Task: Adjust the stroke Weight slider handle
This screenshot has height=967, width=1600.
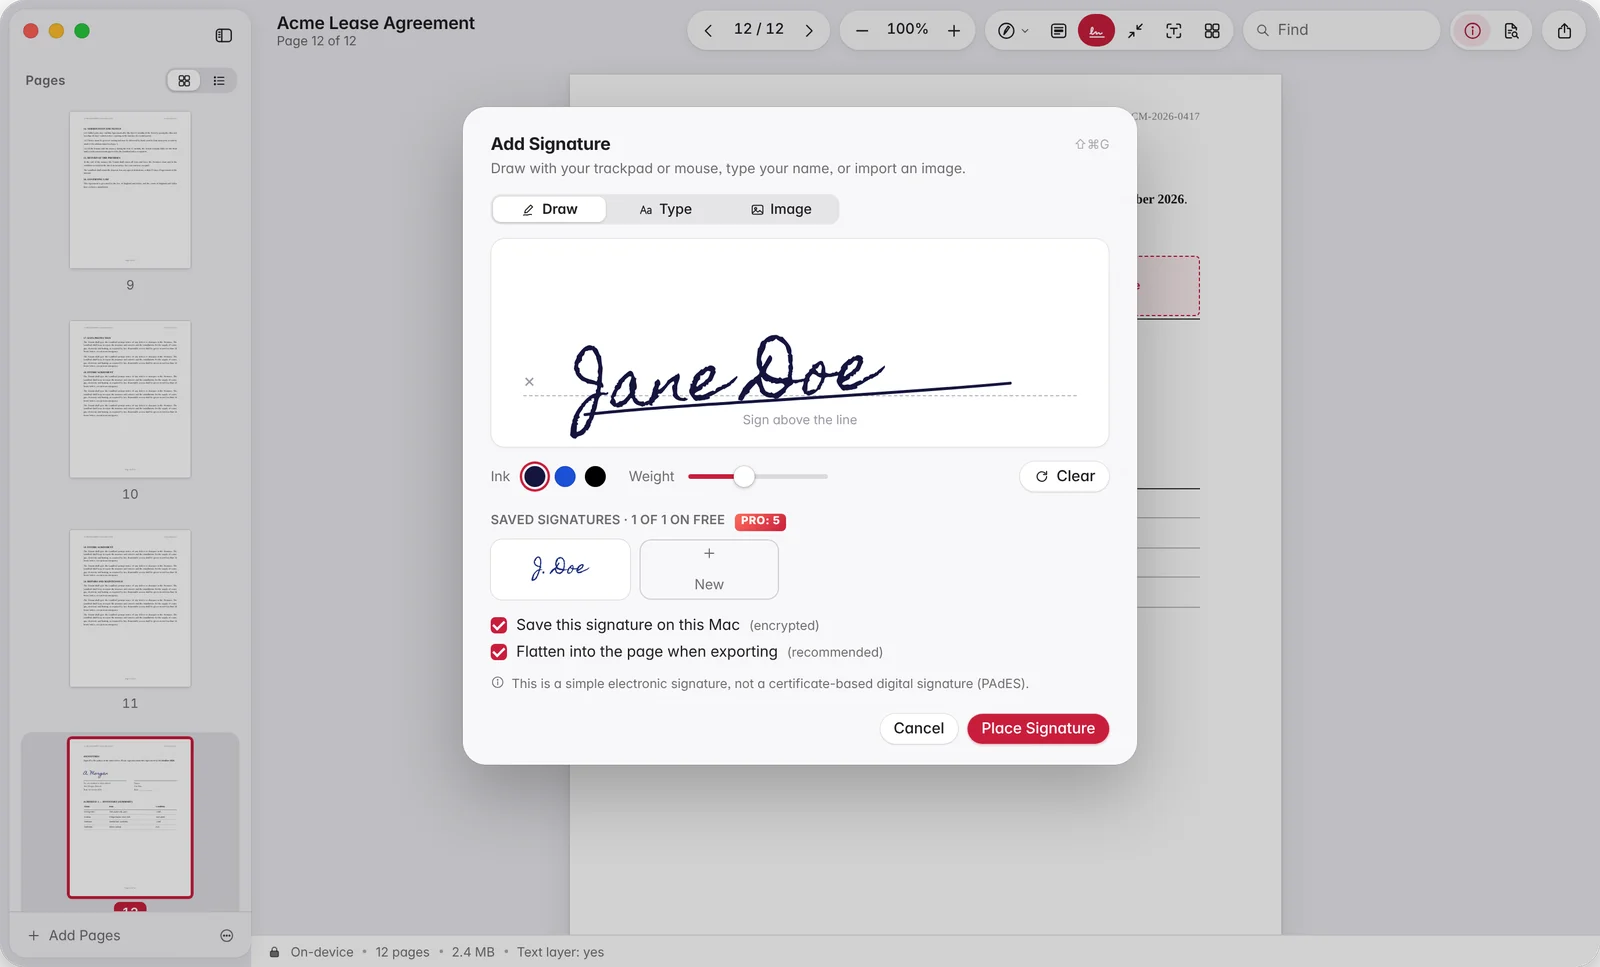Action: (x=743, y=477)
